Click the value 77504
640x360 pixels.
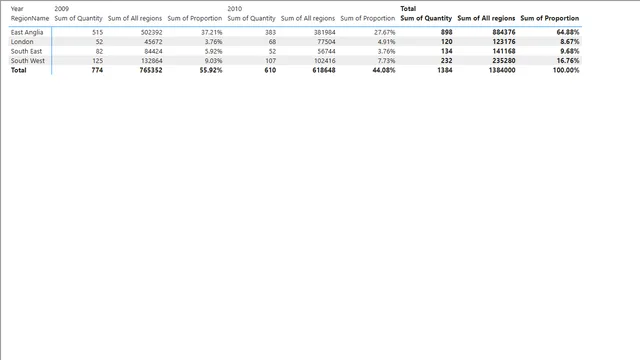326,42
